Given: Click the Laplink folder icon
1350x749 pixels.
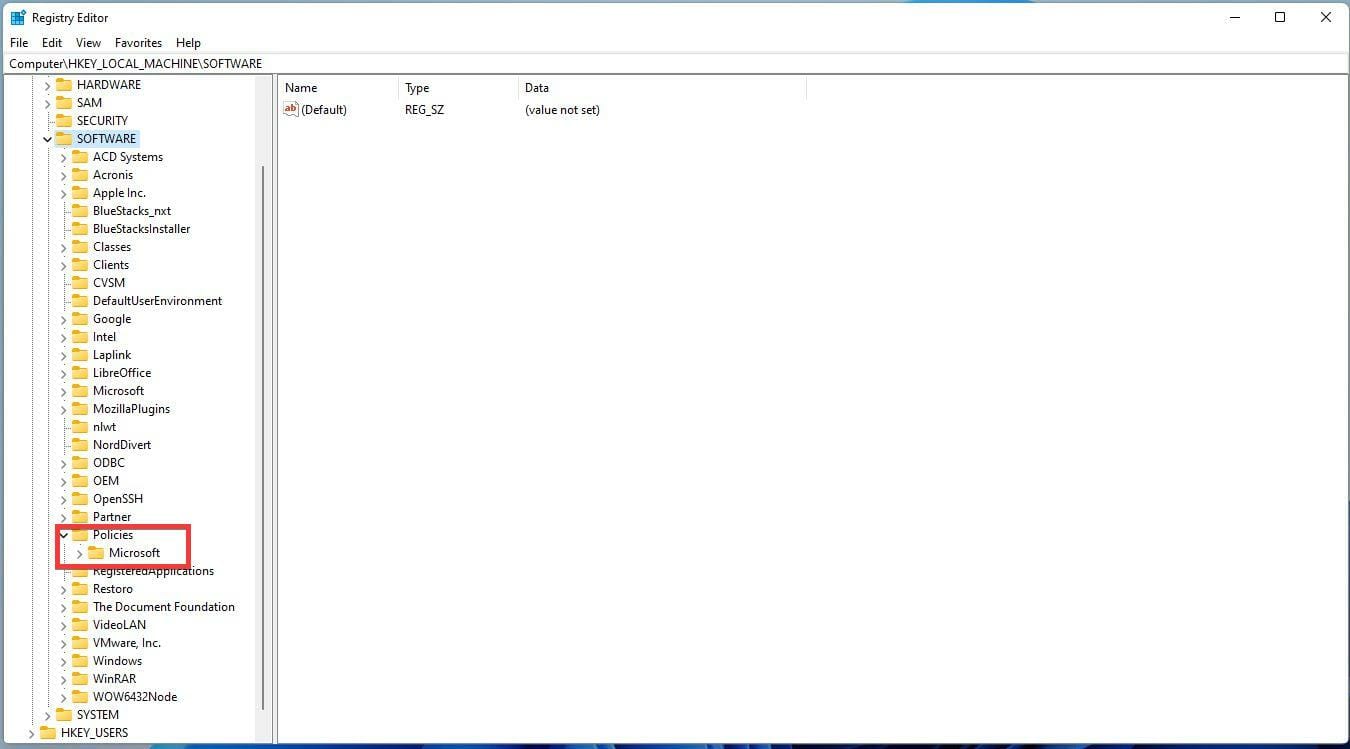Looking at the screenshot, I should pos(80,355).
